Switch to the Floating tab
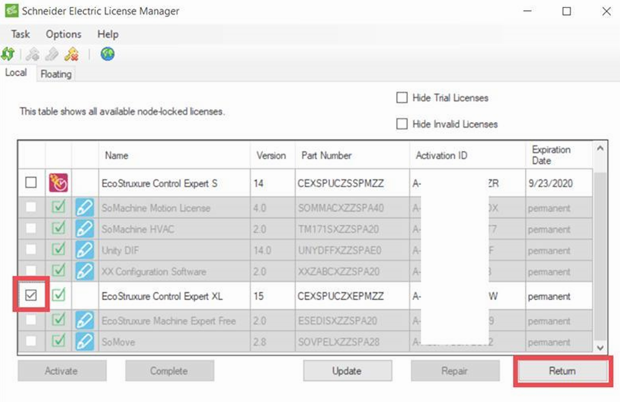This screenshot has width=620, height=402. point(56,74)
